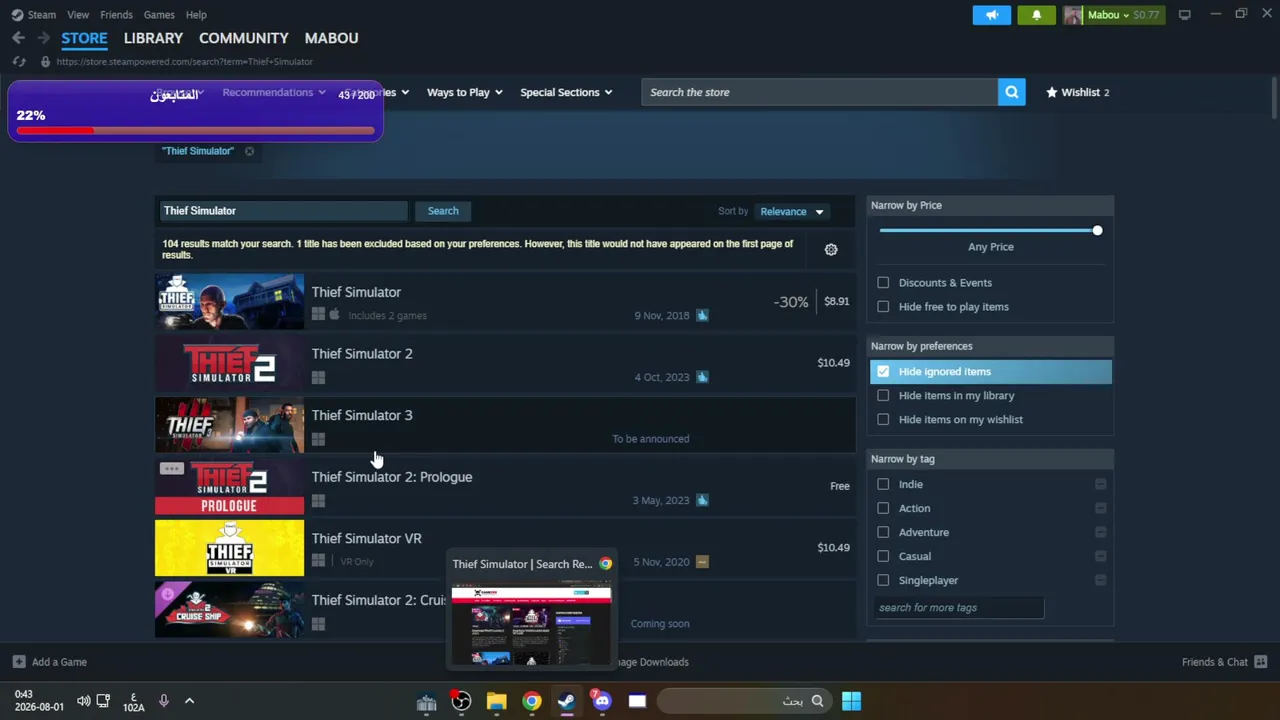Screen dimensions: 1280x720
Task: Open Discord from the taskbar
Action: click(x=601, y=701)
